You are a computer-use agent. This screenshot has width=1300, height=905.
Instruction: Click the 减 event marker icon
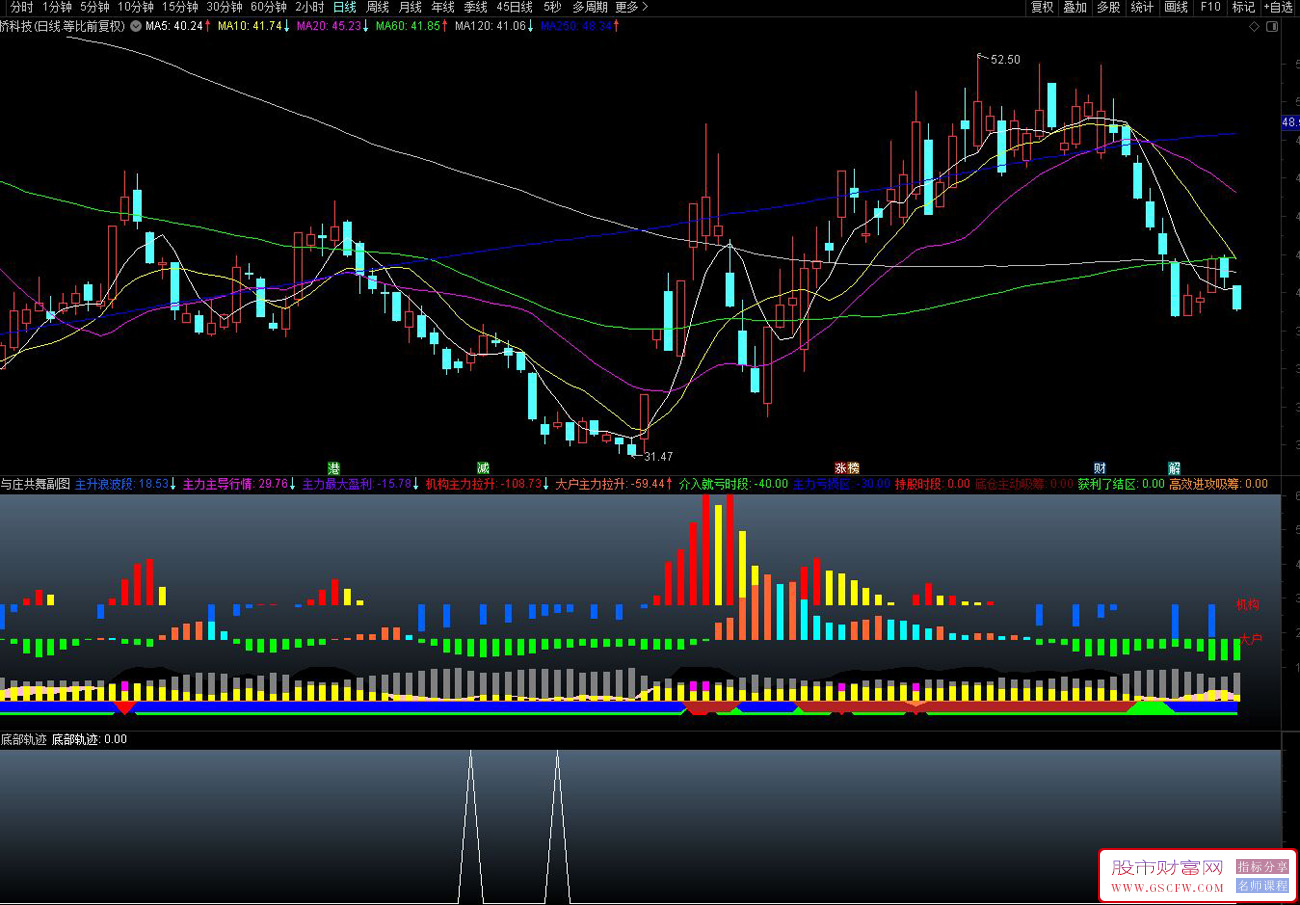point(482,467)
